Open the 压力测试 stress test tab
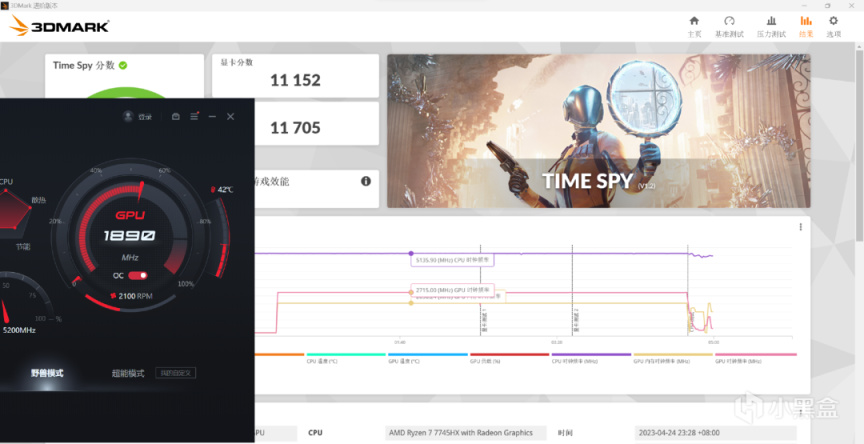The width and height of the screenshot is (864, 444). (771, 26)
